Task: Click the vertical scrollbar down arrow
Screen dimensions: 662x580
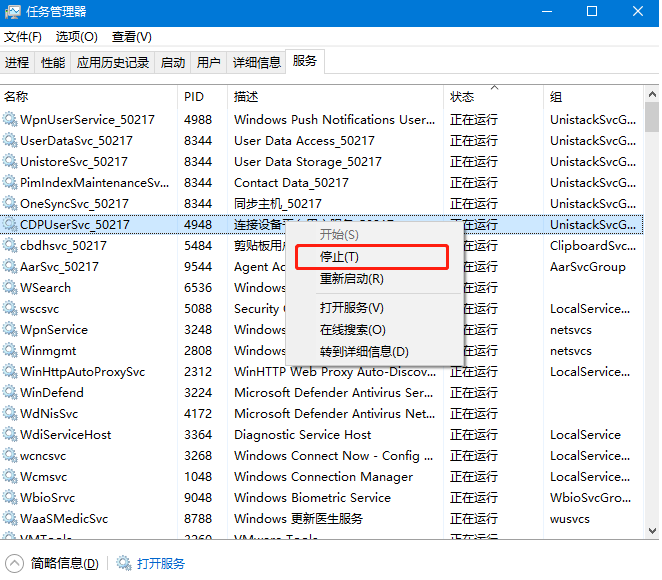Action: pyautogui.click(x=652, y=536)
